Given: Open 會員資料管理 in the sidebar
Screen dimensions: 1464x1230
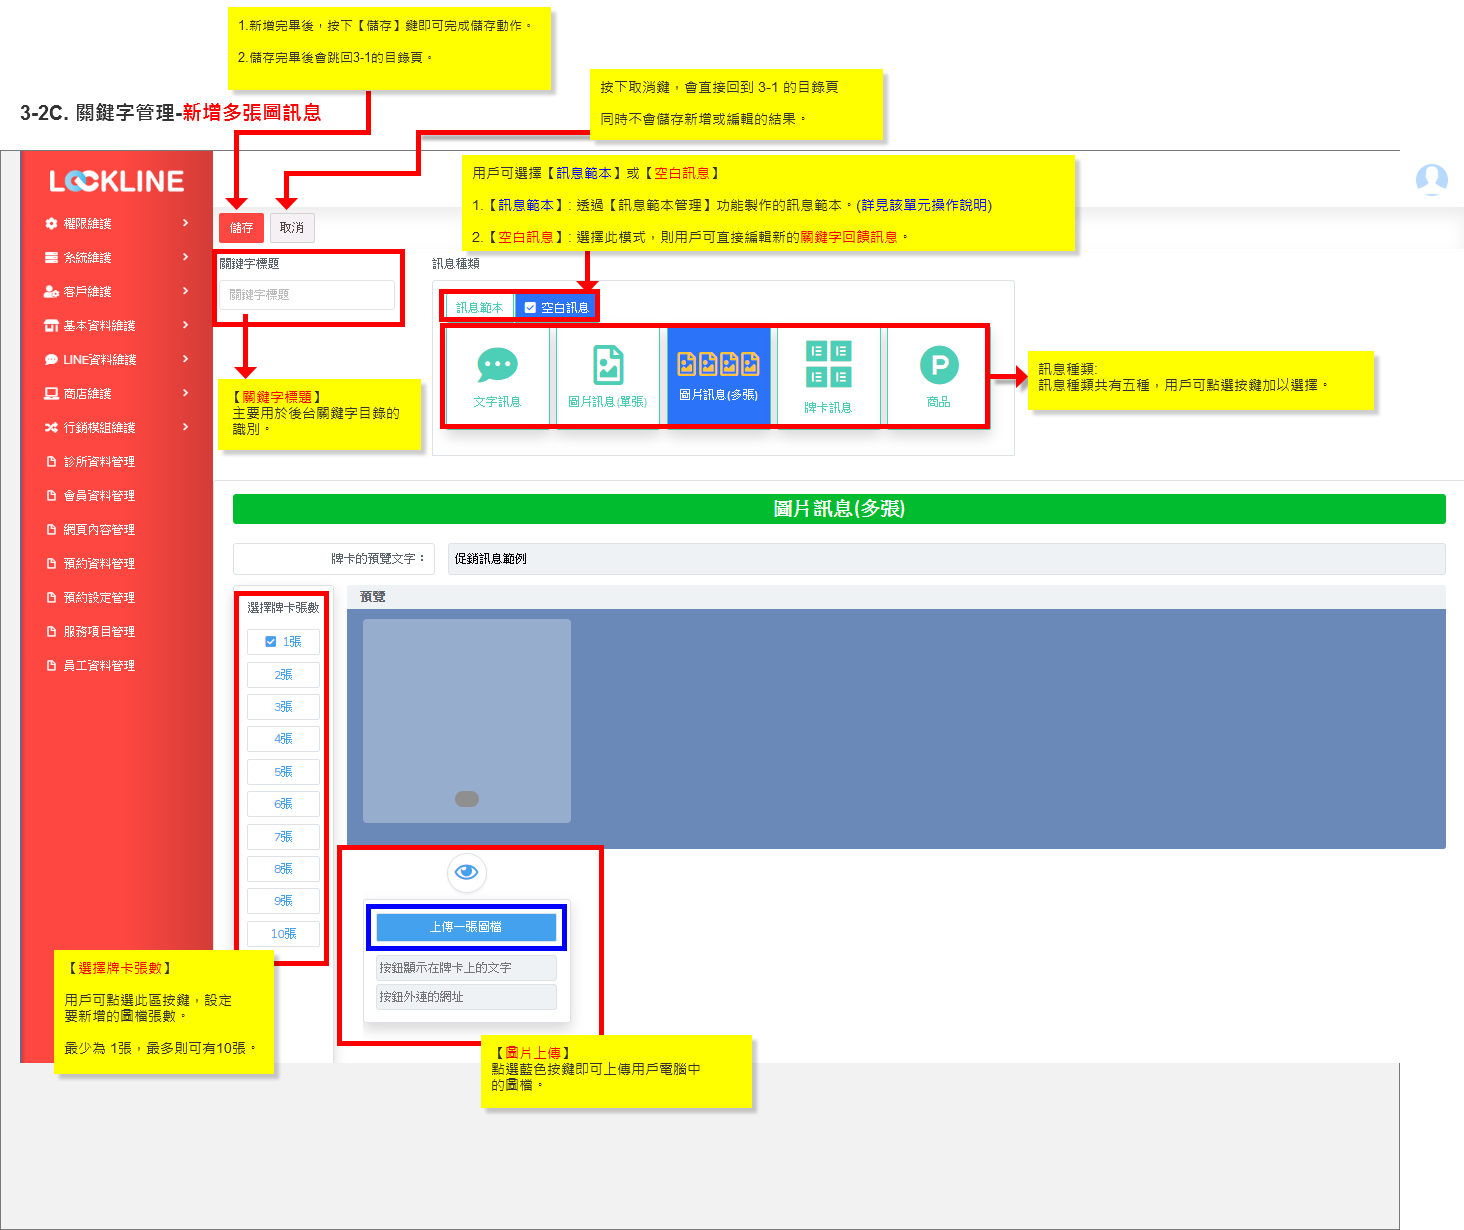Looking at the screenshot, I should click(x=99, y=496).
